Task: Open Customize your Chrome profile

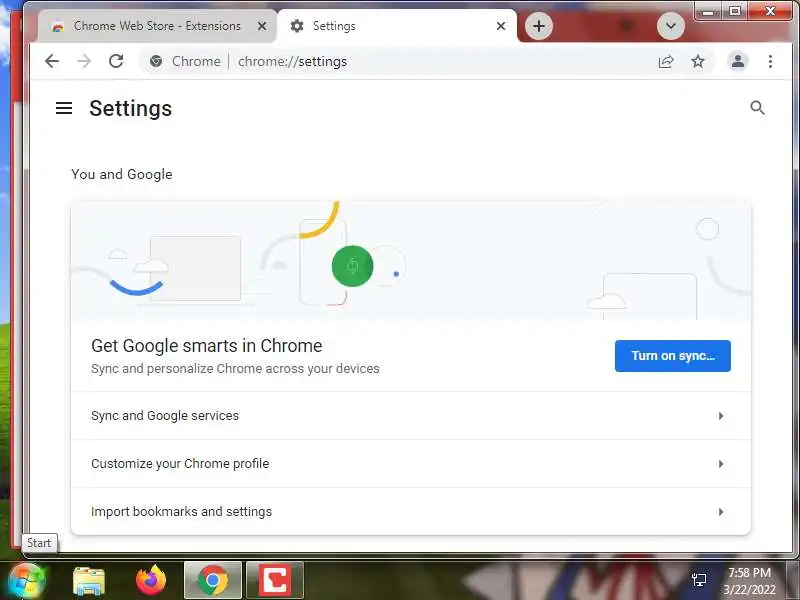Action: click(411, 464)
